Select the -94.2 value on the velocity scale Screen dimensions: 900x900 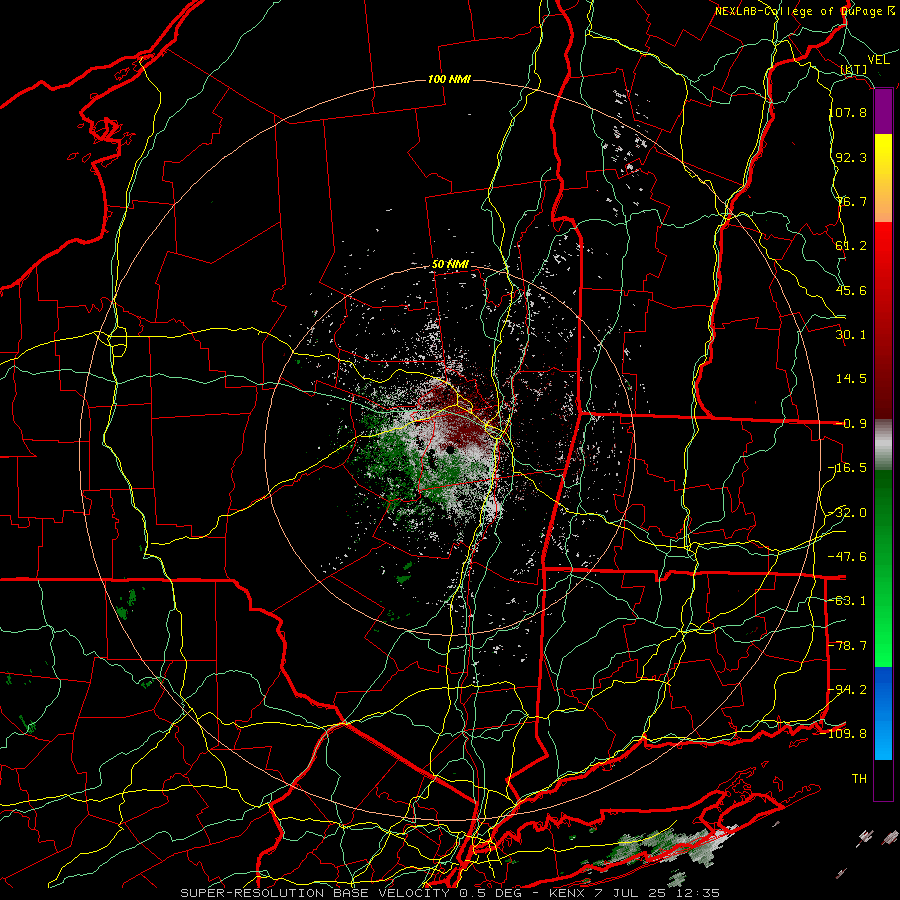[848, 690]
